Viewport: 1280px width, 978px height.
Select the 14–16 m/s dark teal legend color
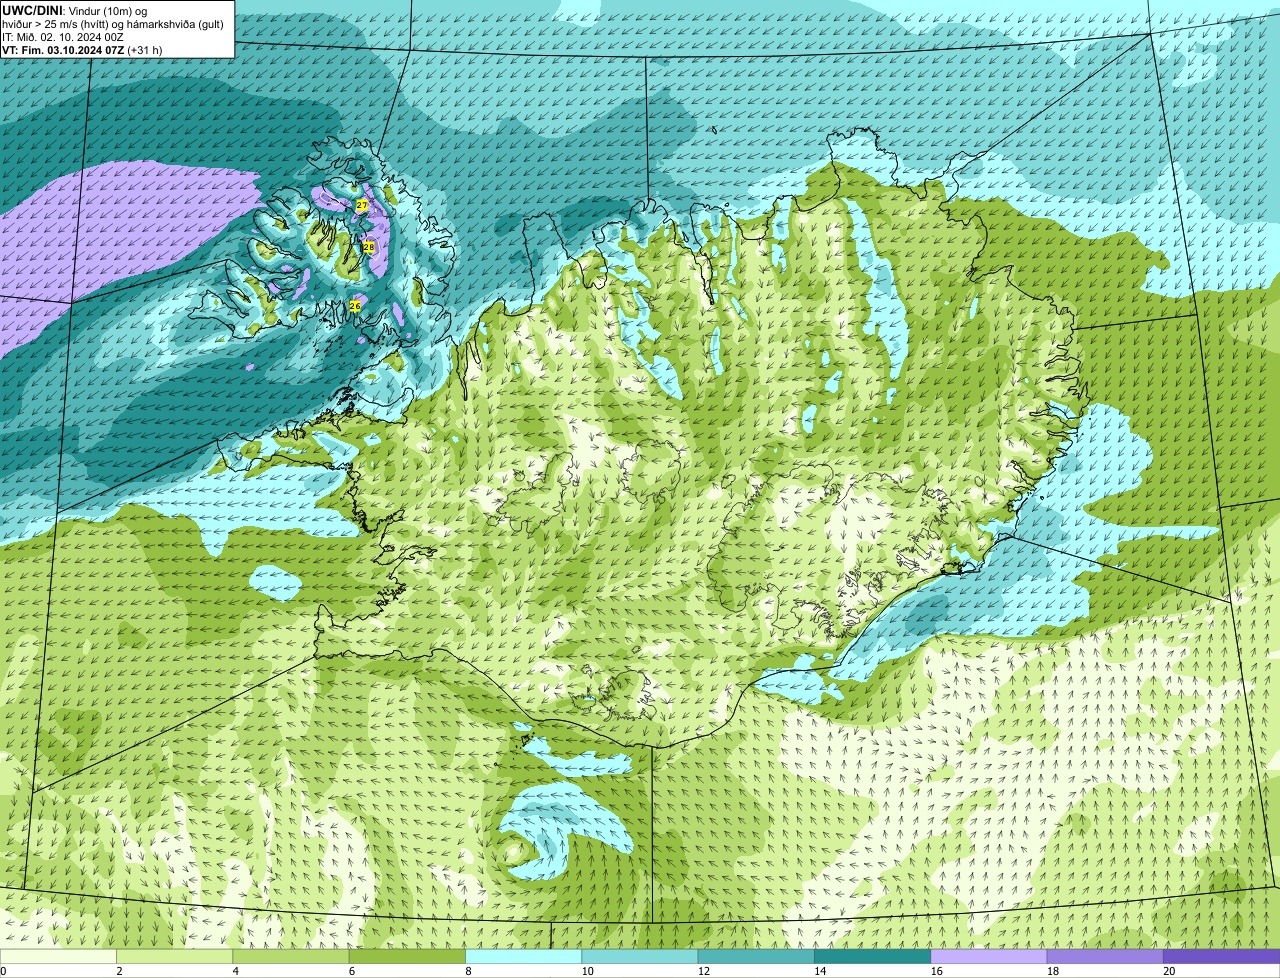873,957
